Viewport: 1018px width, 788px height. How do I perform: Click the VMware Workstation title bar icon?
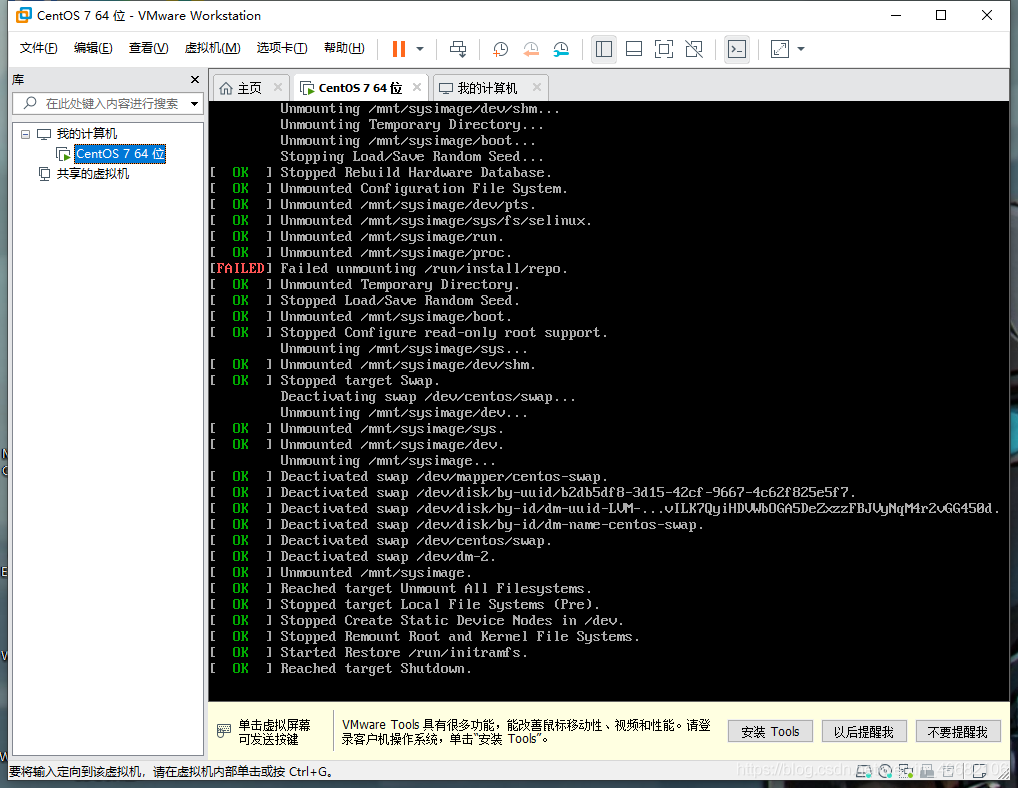click(x=23, y=15)
